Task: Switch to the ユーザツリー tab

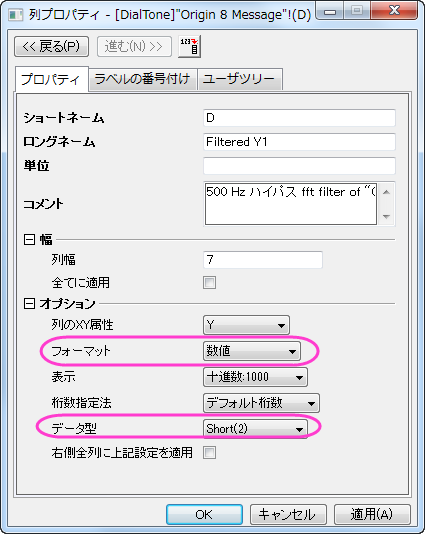Action: tap(239, 79)
